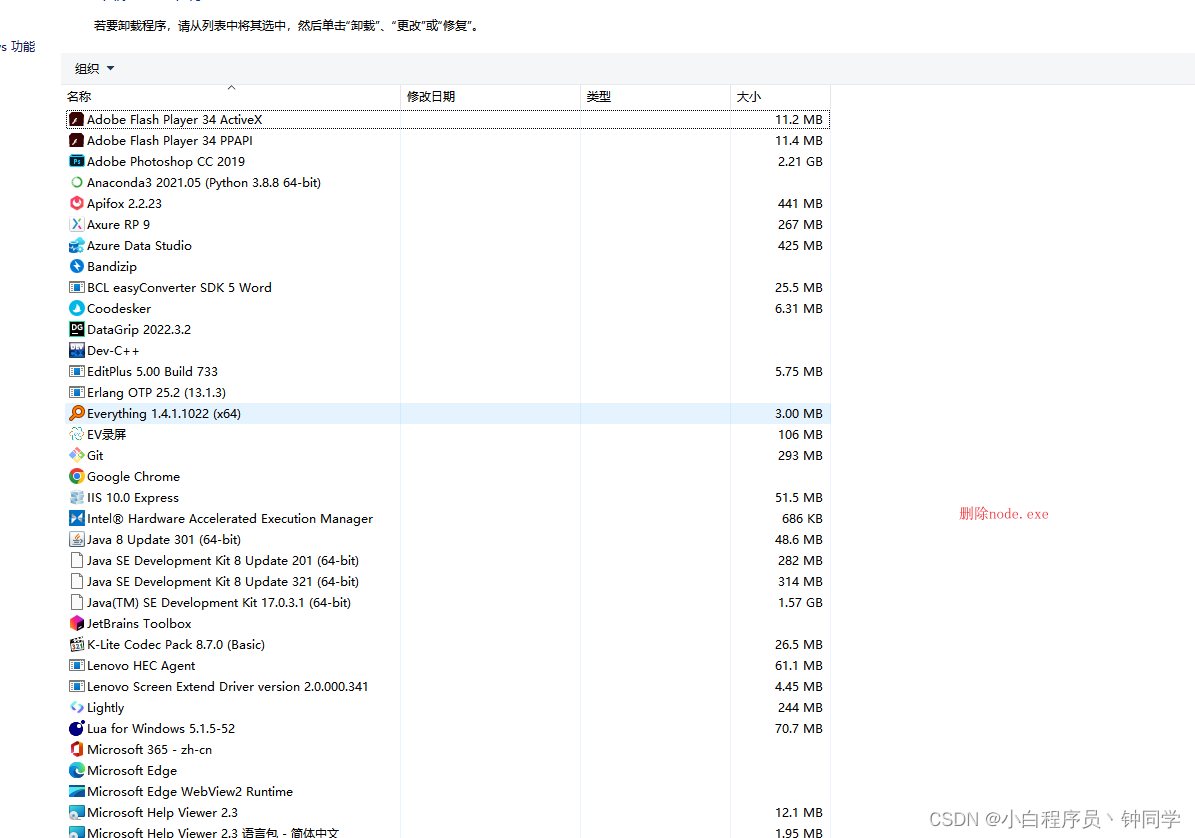Image resolution: width=1195 pixels, height=838 pixels.
Task: Select the Dev-C++ icon
Action: [x=76, y=350]
